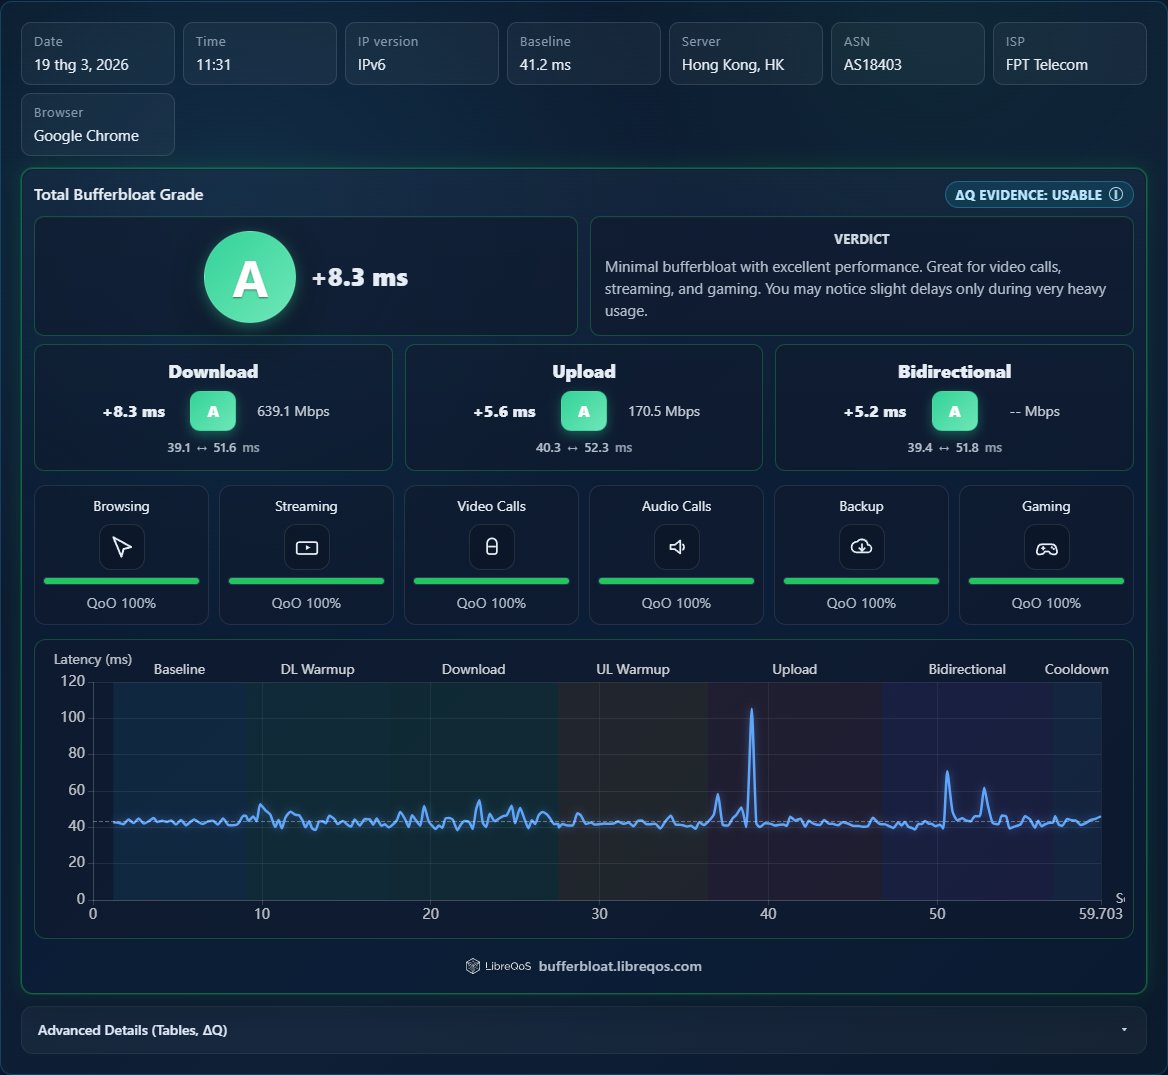The width and height of the screenshot is (1168, 1075).
Task: Click the 170.5 Mbps upload speed
Action: (x=664, y=411)
